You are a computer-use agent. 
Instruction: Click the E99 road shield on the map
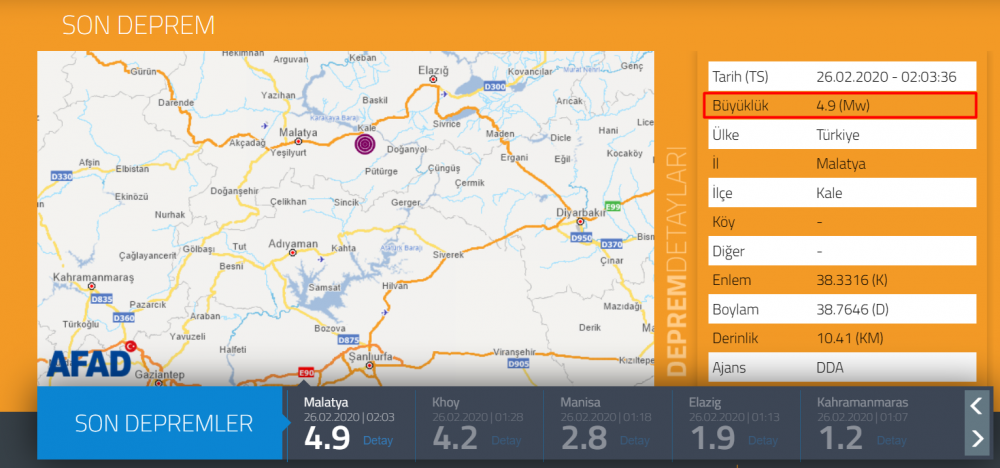613,206
